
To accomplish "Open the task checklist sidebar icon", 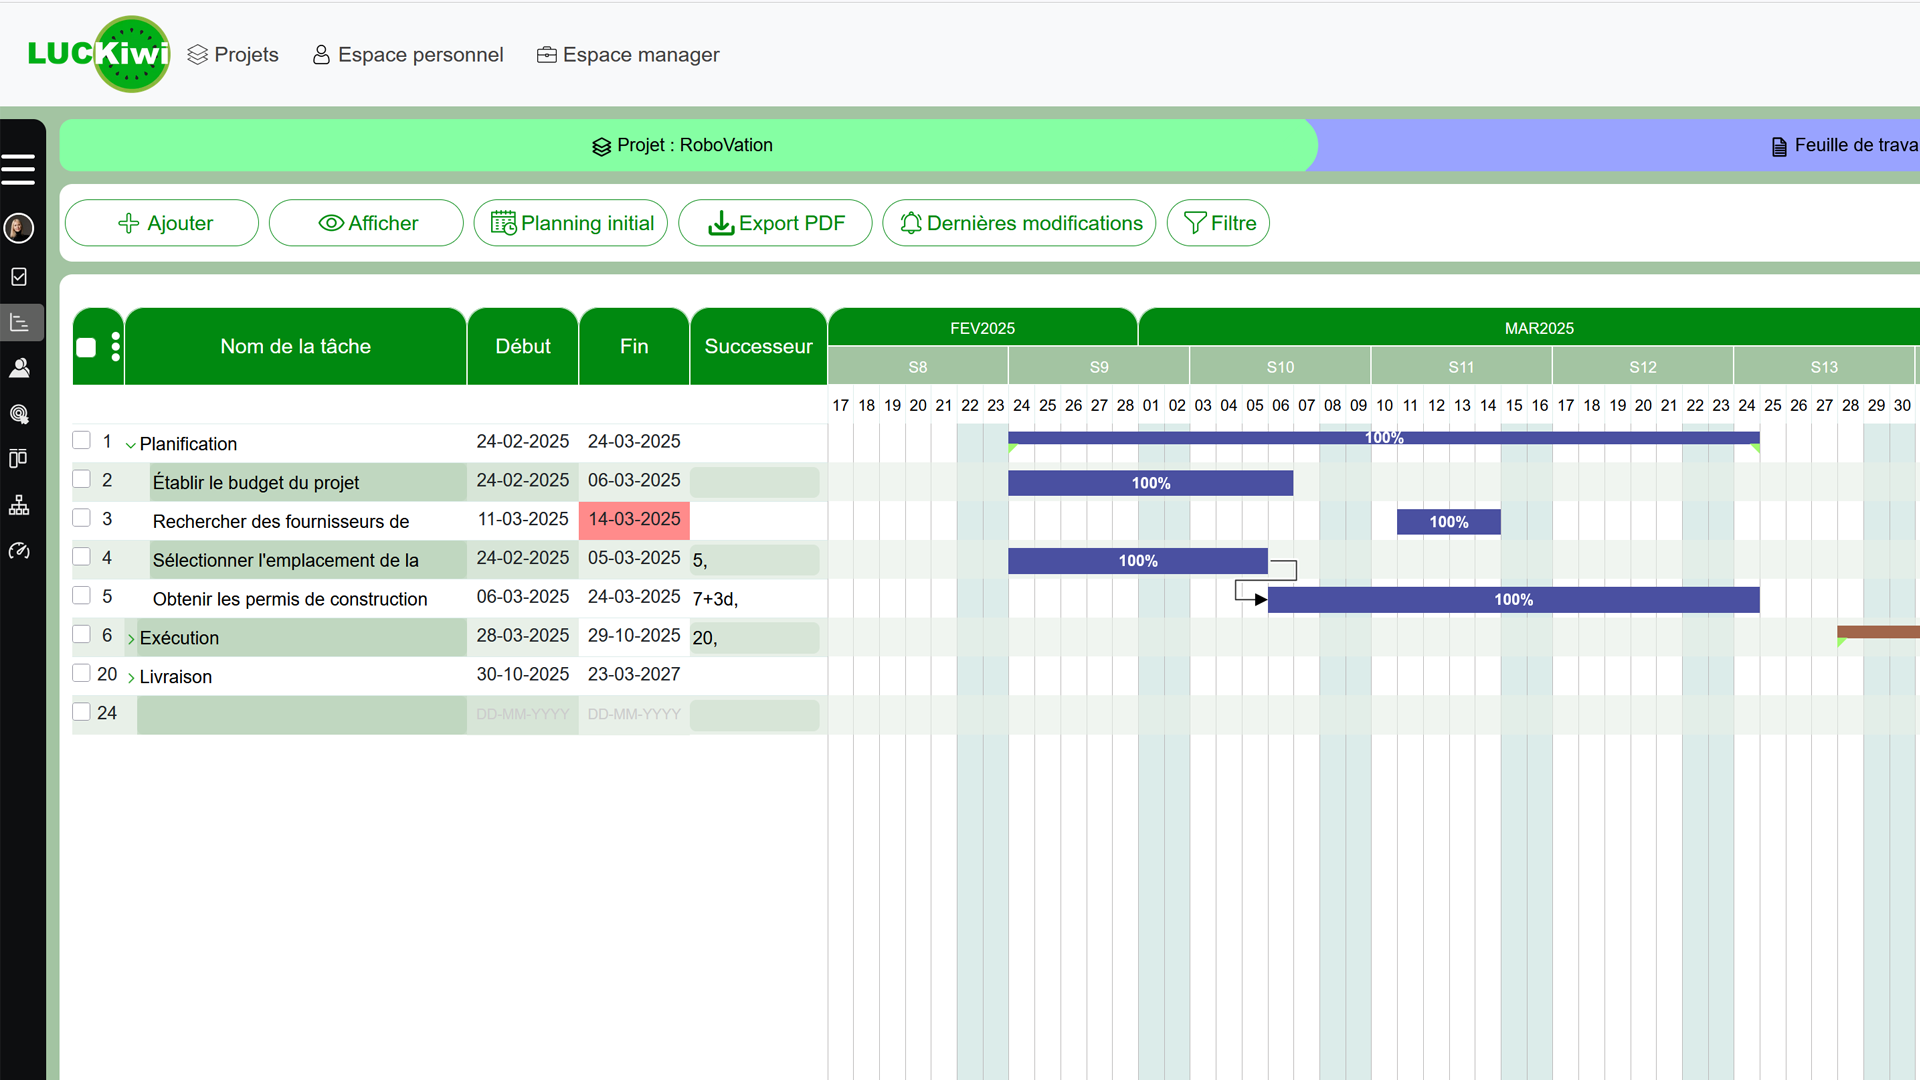I will coord(19,277).
